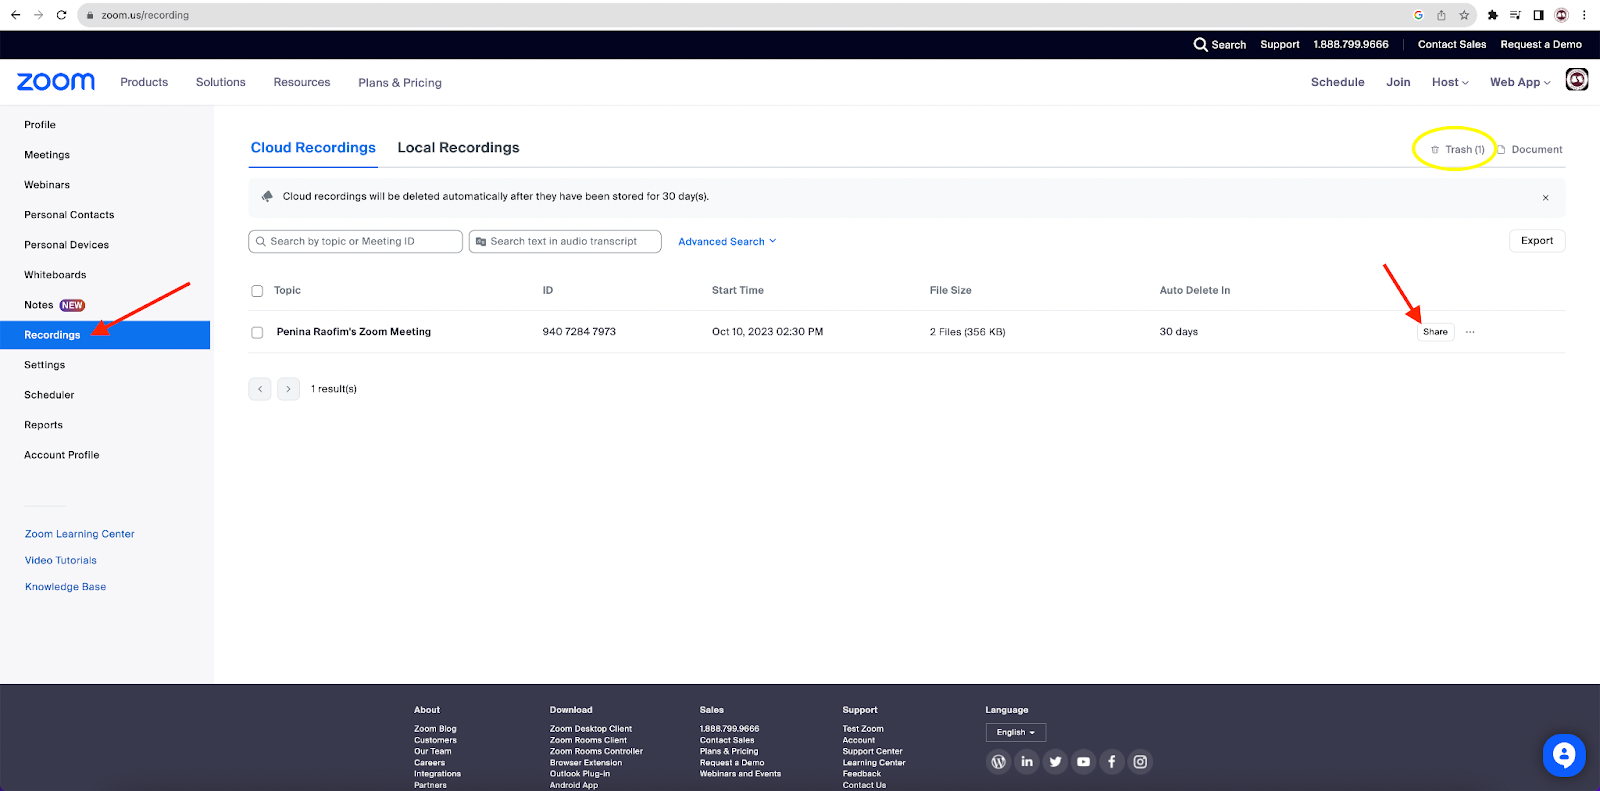This screenshot has width=1600, height=791.
Task: Open Settings in the sidebar
Action: [45, 365]
